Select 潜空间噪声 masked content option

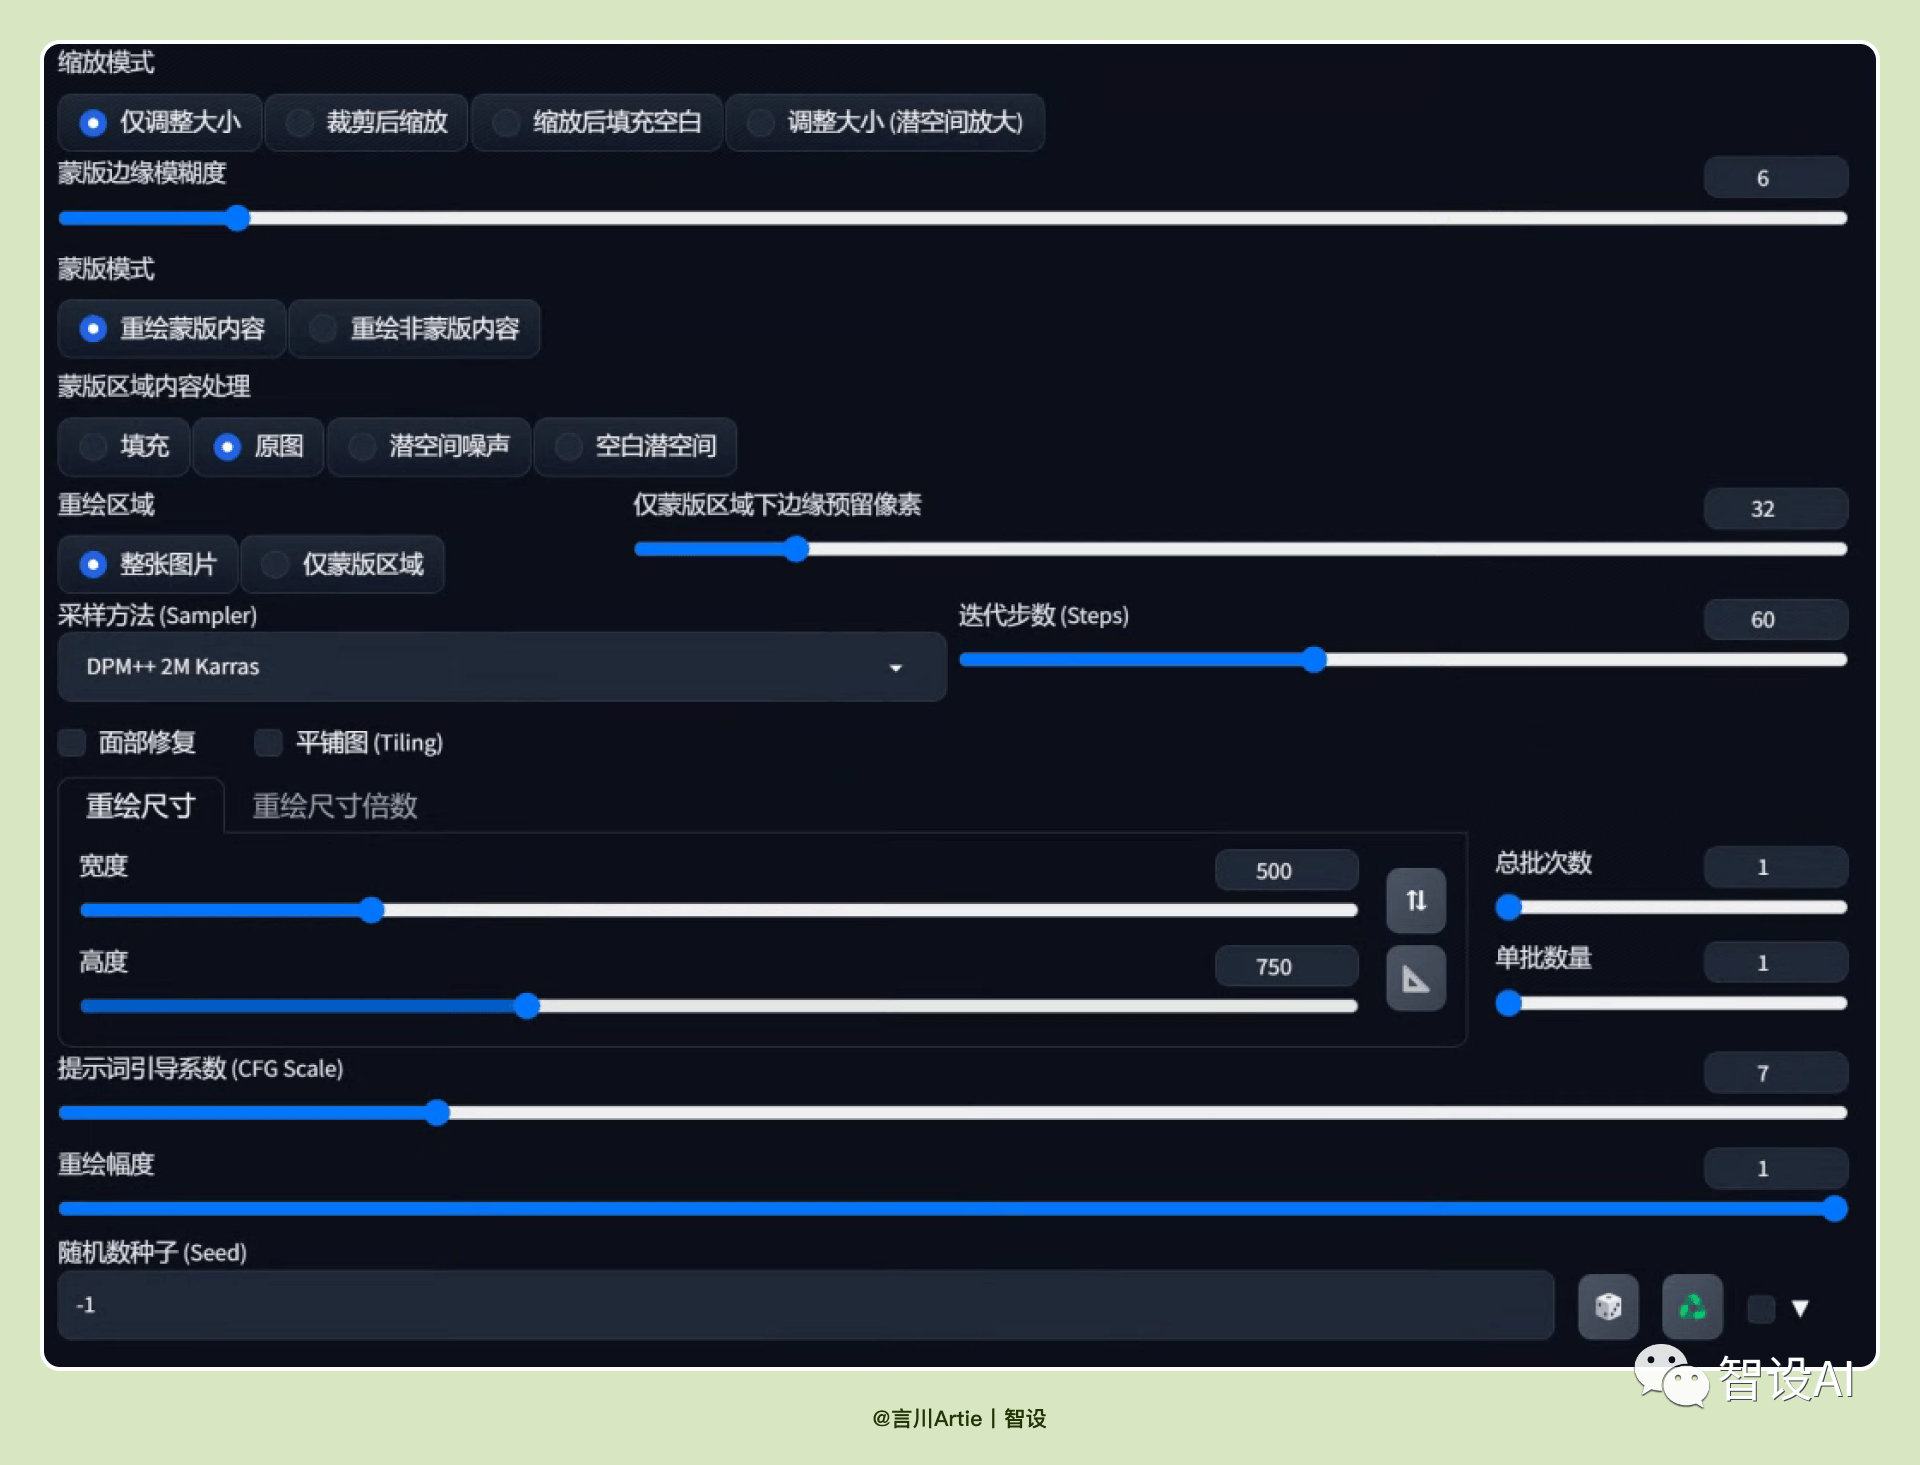coord(429,446)
